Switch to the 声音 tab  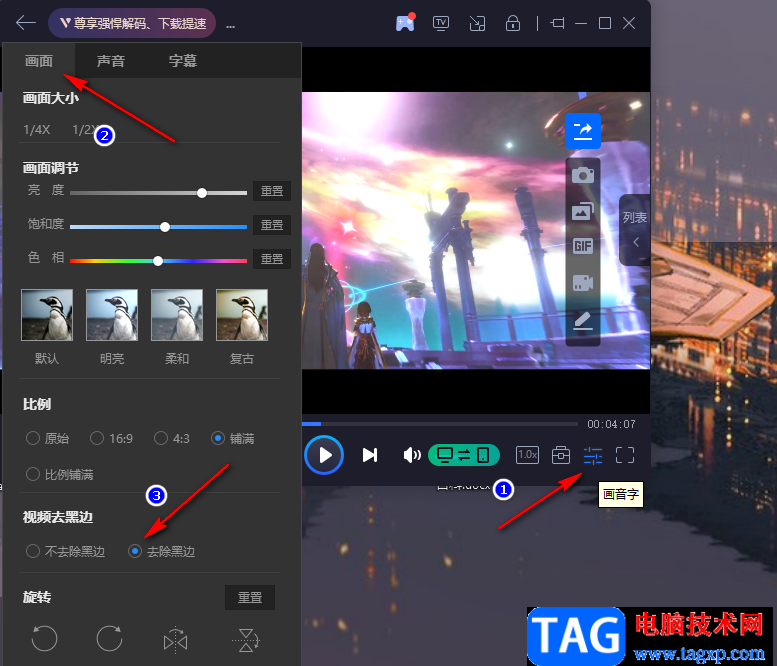[x=111, y=61]
